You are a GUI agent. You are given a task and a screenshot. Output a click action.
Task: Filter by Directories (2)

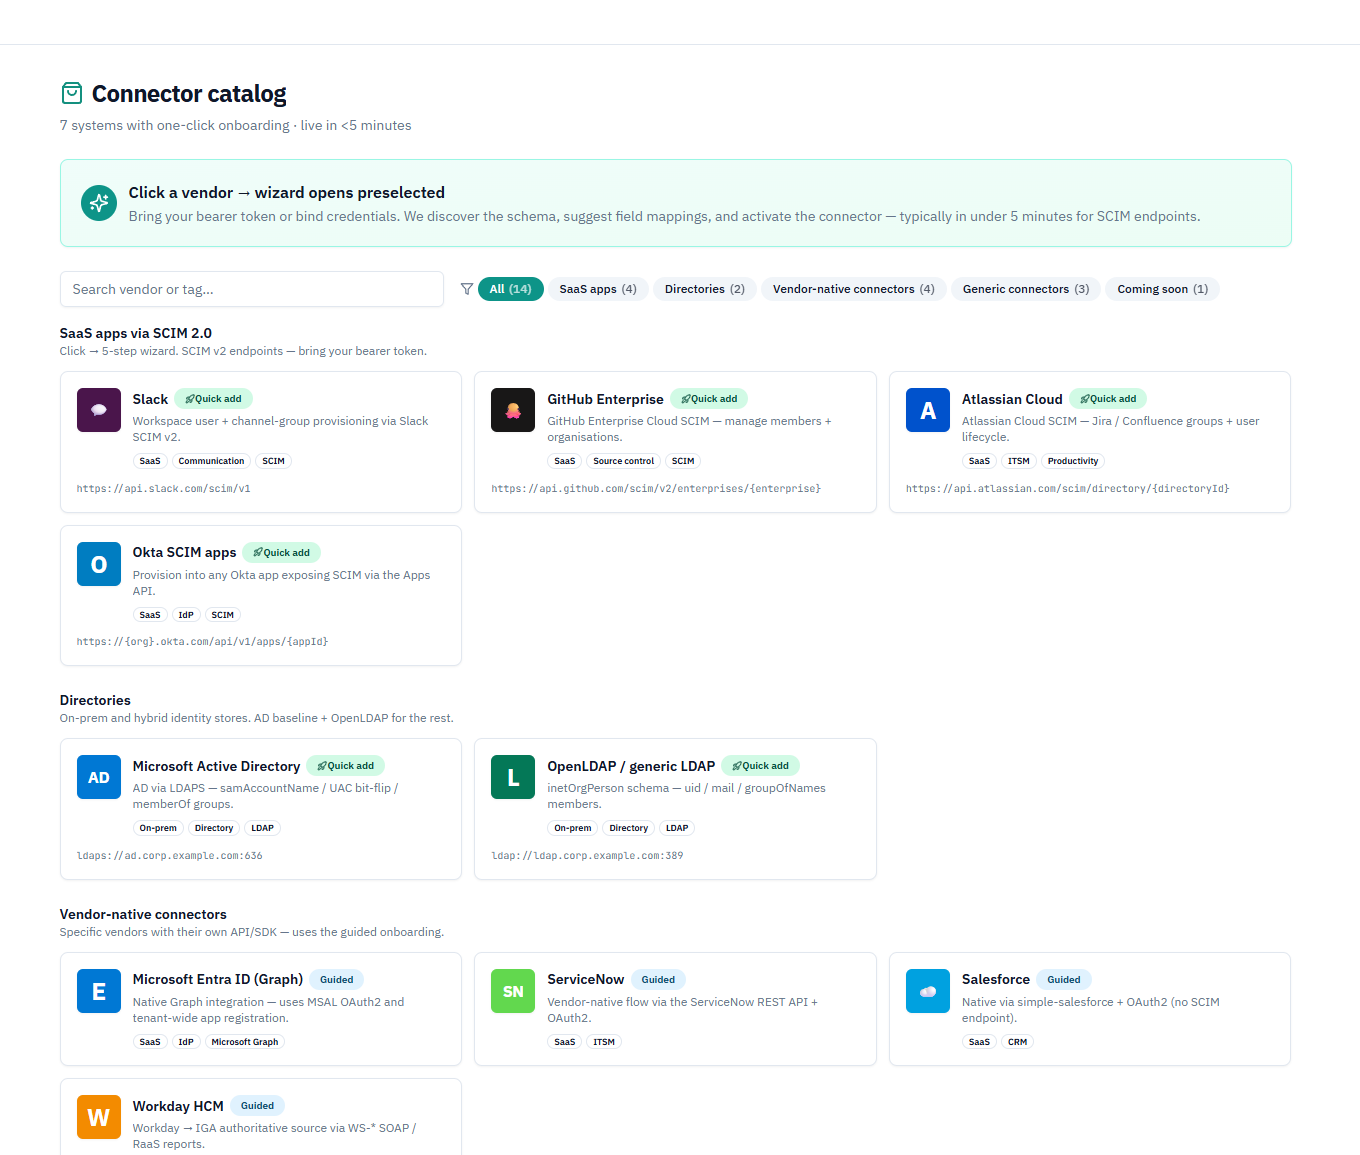pos(705,289)
